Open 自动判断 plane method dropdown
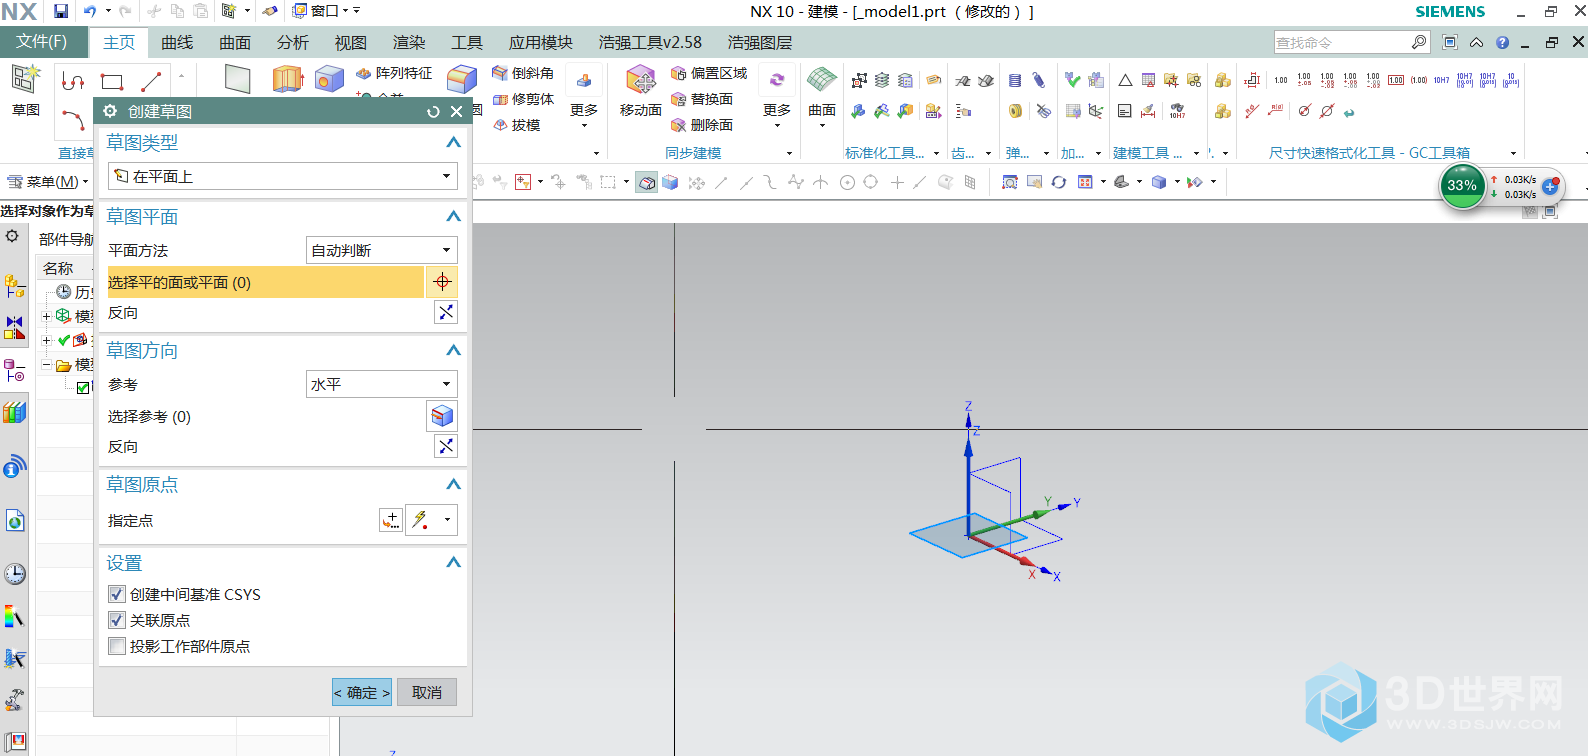 [381, 250]
